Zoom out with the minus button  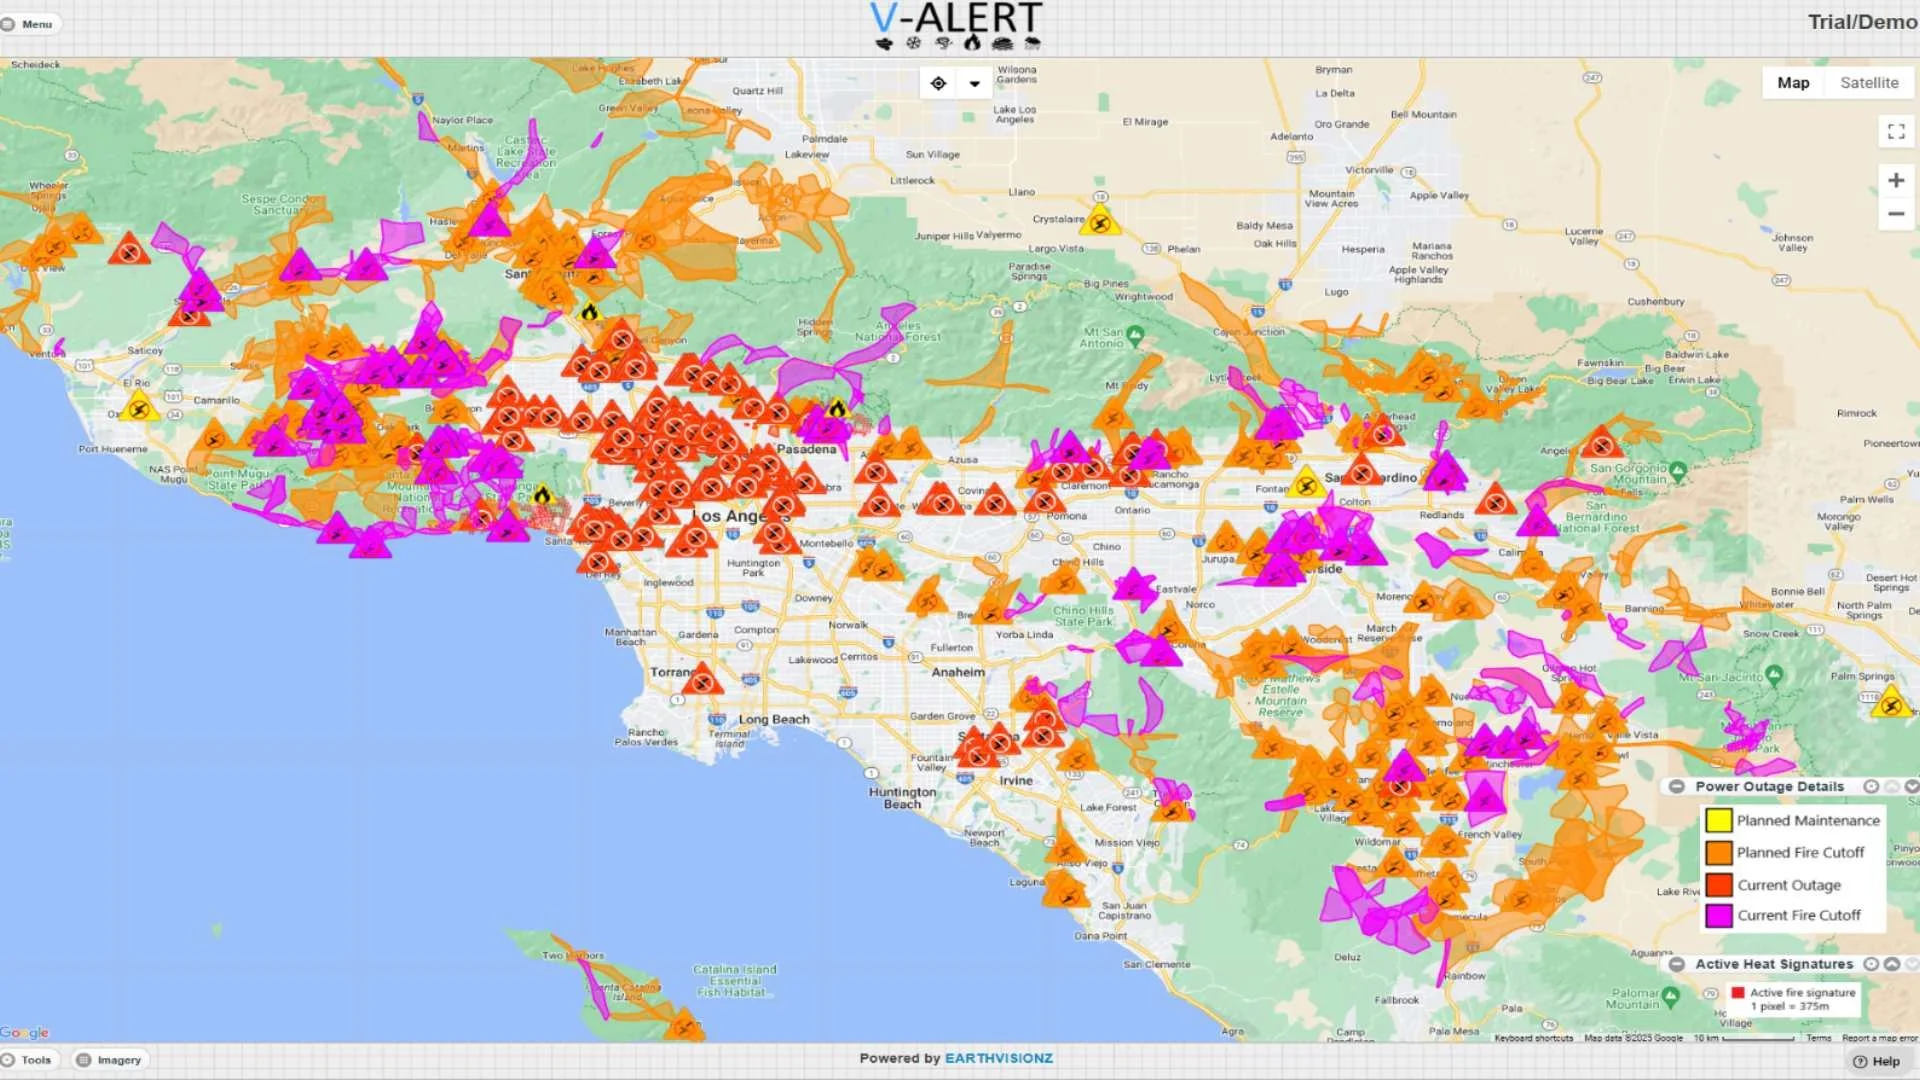click(x=1895, y=214)
